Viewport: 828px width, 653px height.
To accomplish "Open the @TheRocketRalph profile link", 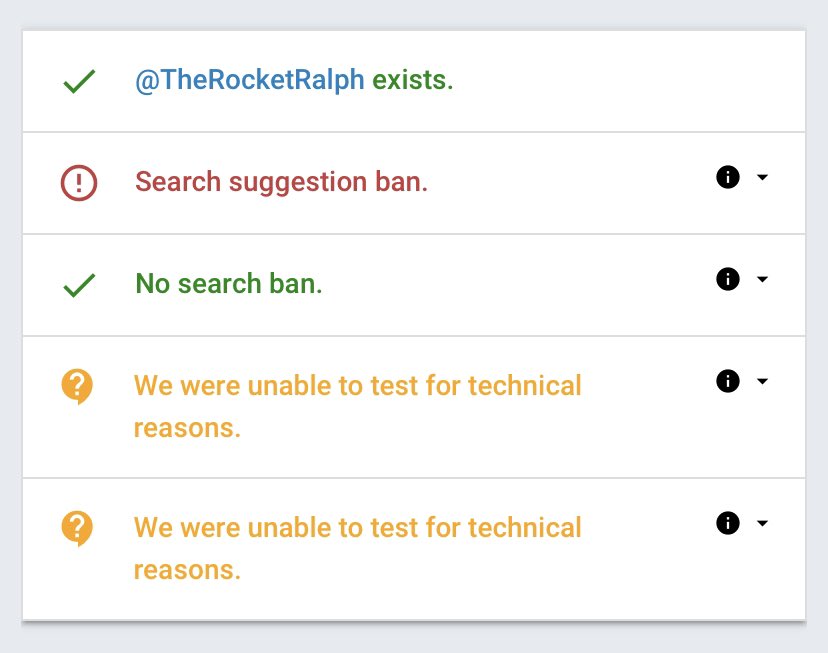I will [x=250, y=81].
